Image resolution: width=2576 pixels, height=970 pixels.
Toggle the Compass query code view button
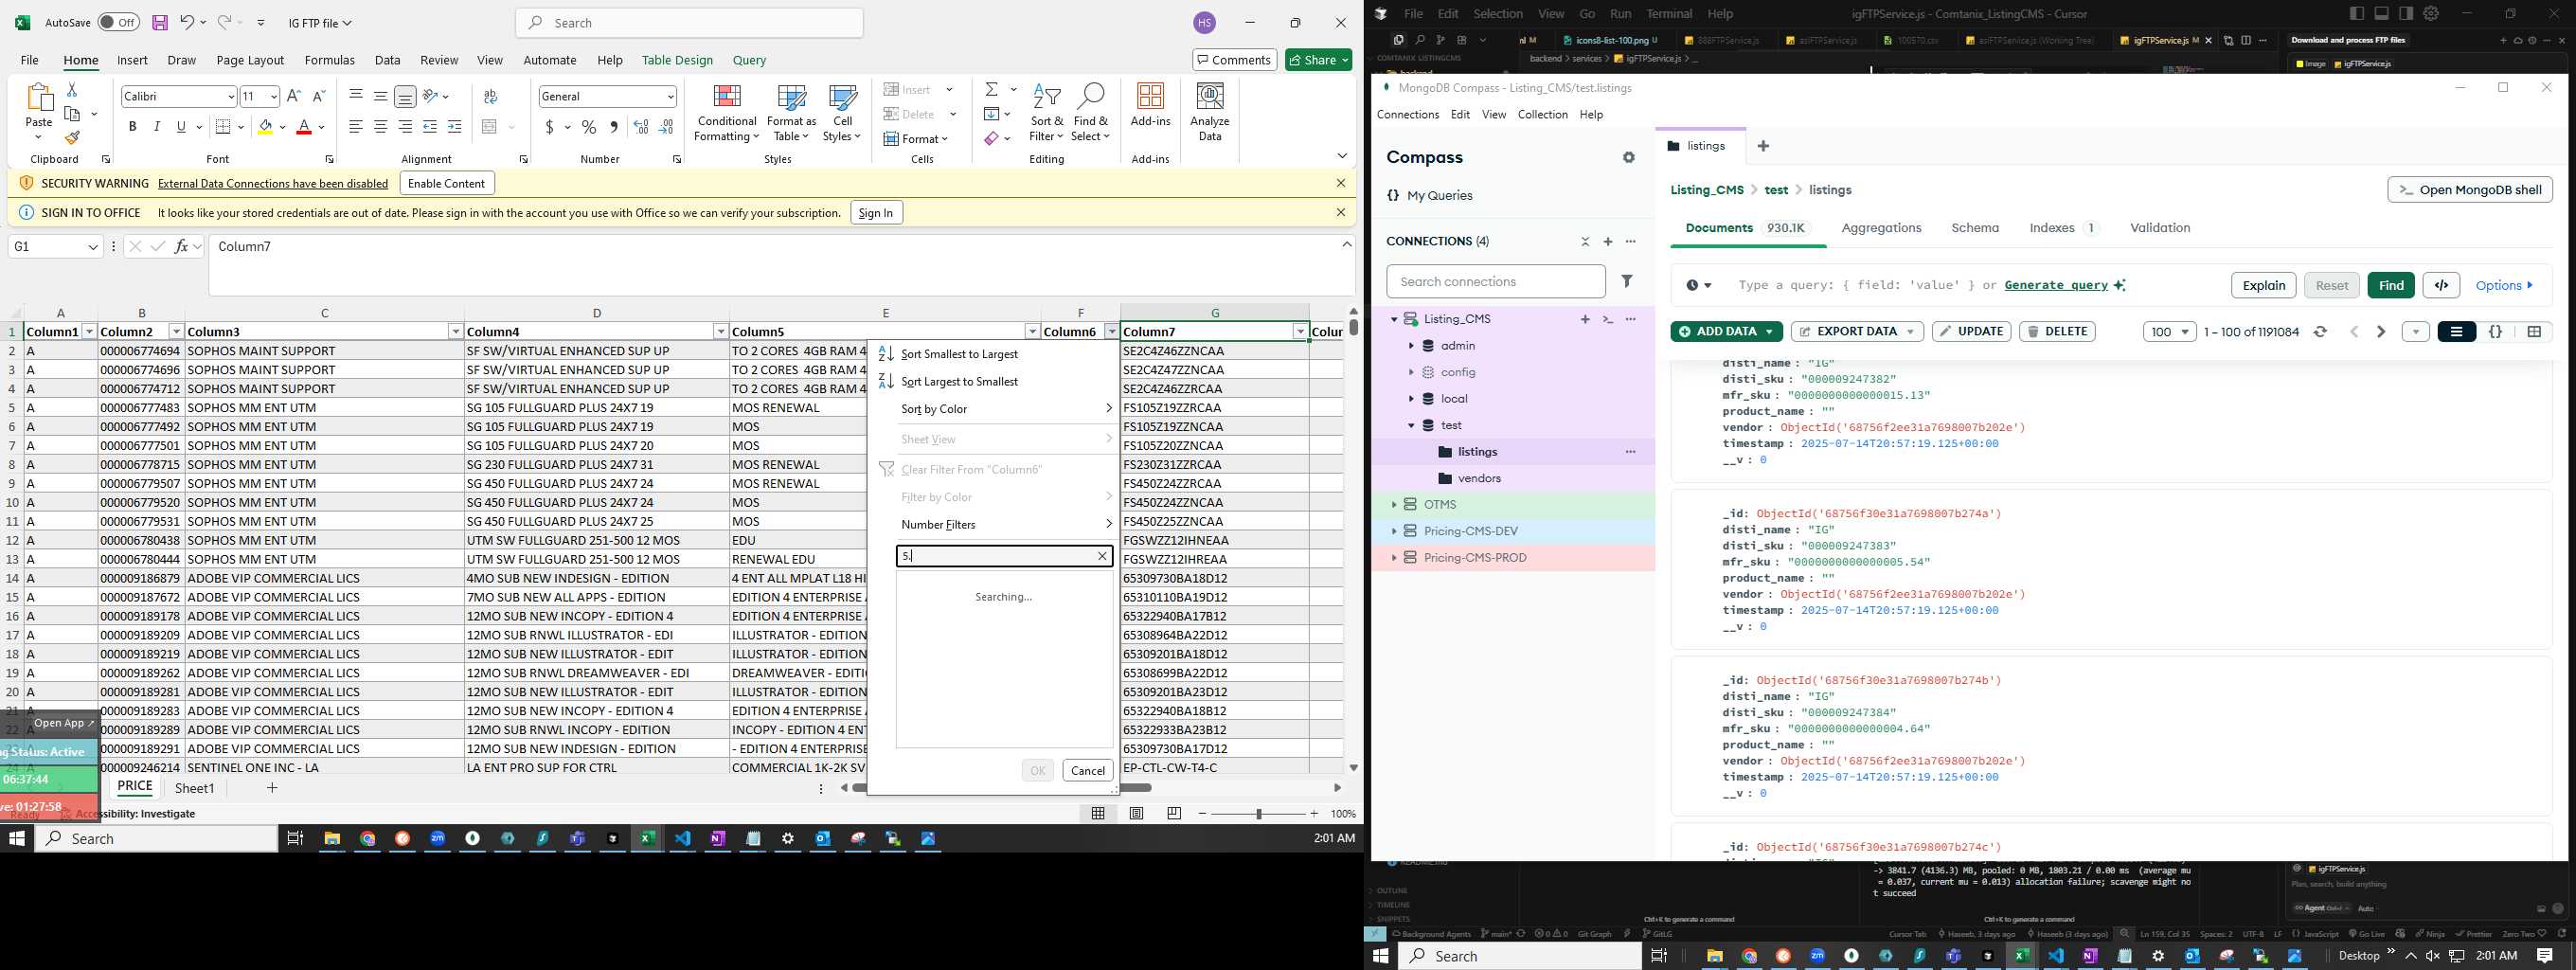click(2441, 285)
